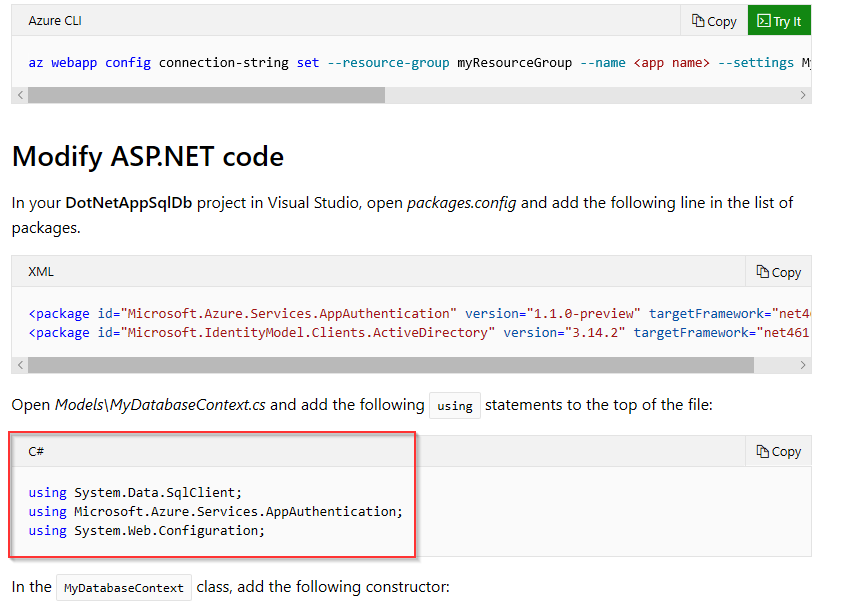Click the '<app name>' placeholder in command
The width and height of the screenshot is (841, 606).
(672, 63)
